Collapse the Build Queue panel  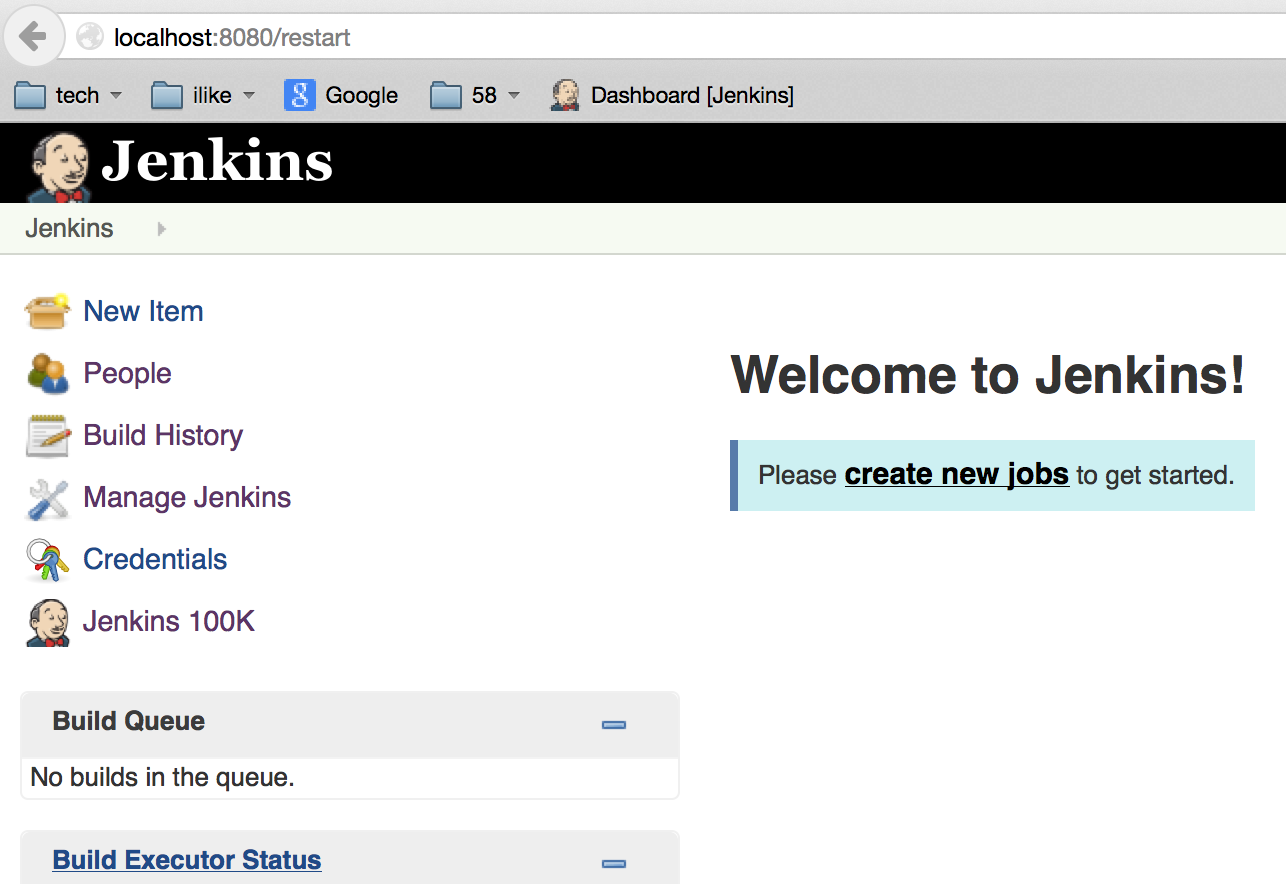614,724
